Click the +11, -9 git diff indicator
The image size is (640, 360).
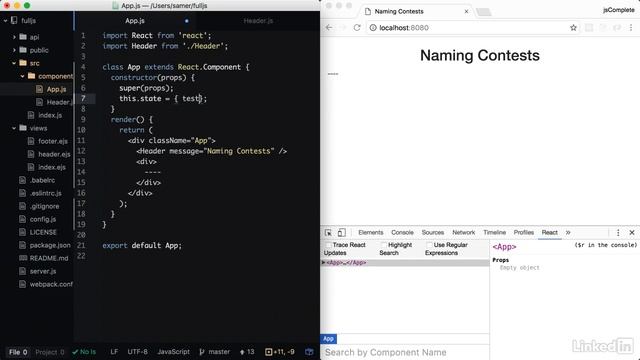pos(280,352)
